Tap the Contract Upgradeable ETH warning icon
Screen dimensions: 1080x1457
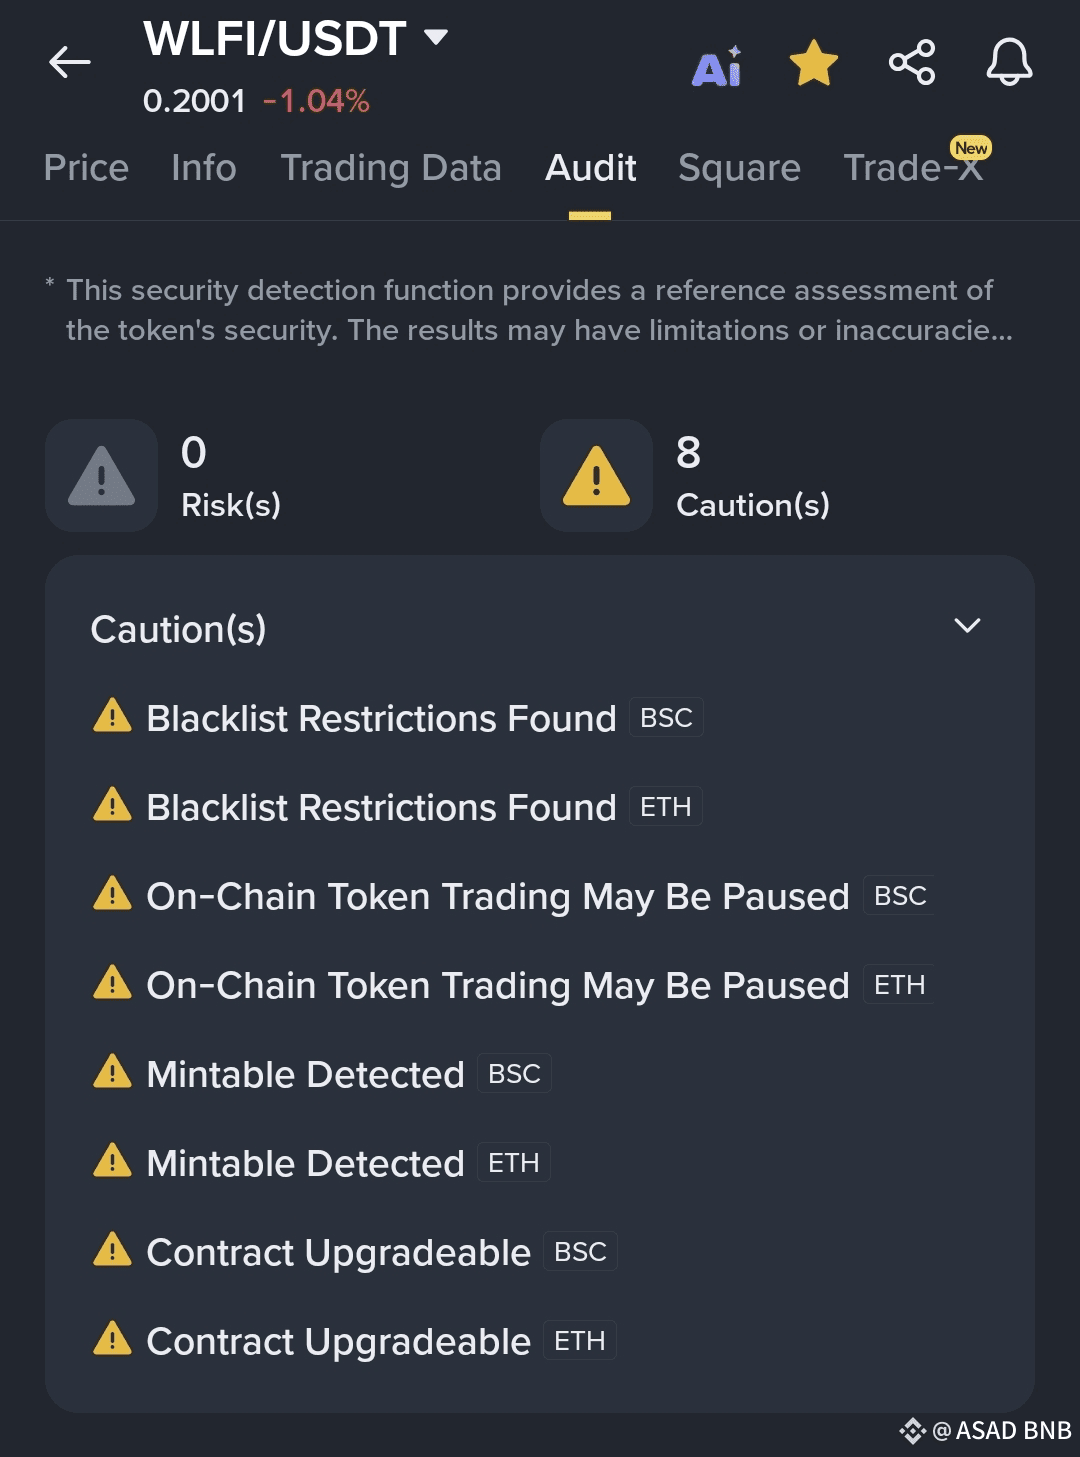click(x=112, y=1339)
